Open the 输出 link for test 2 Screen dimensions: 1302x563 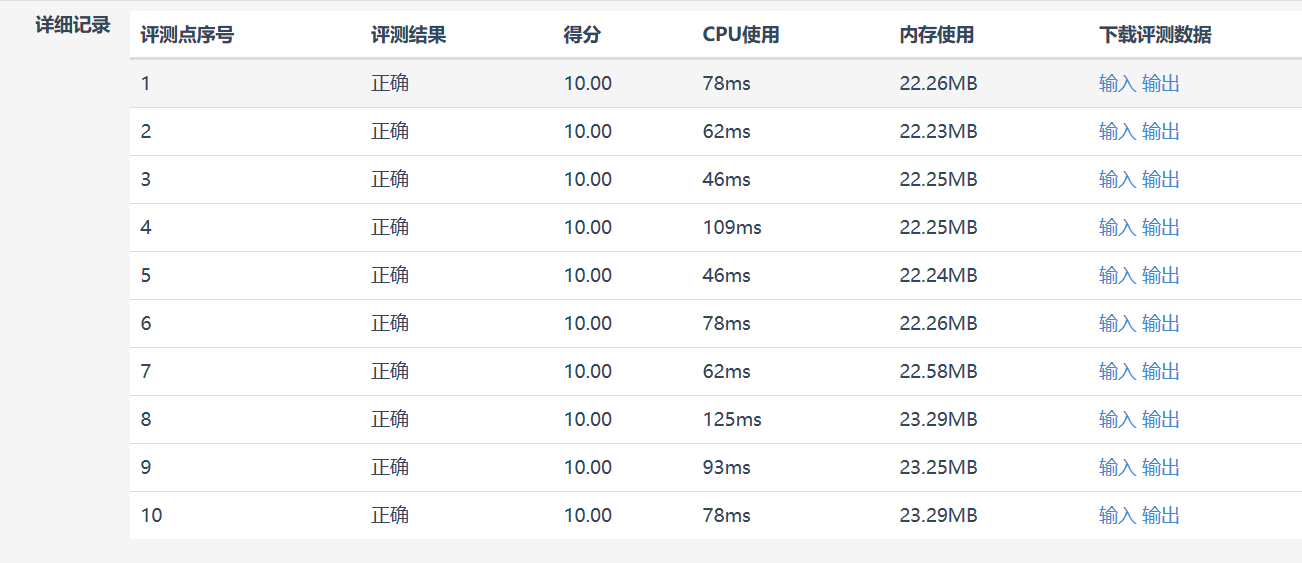(1161, 132)
